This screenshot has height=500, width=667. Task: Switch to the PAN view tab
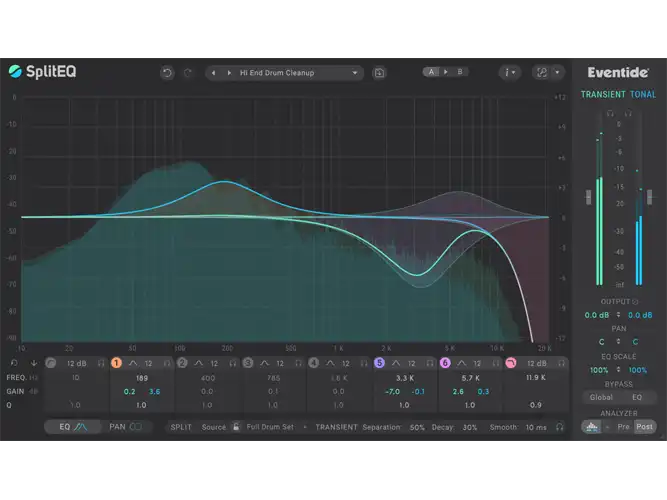[125, 427]
